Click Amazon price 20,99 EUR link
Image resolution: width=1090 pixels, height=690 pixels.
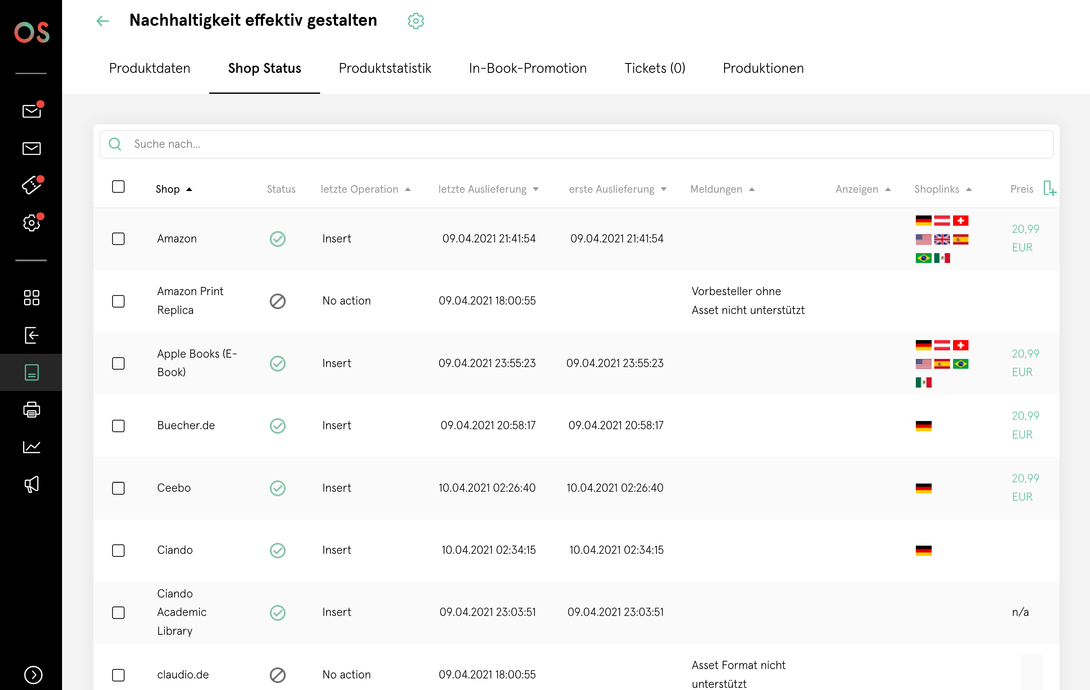[1025, 238]
